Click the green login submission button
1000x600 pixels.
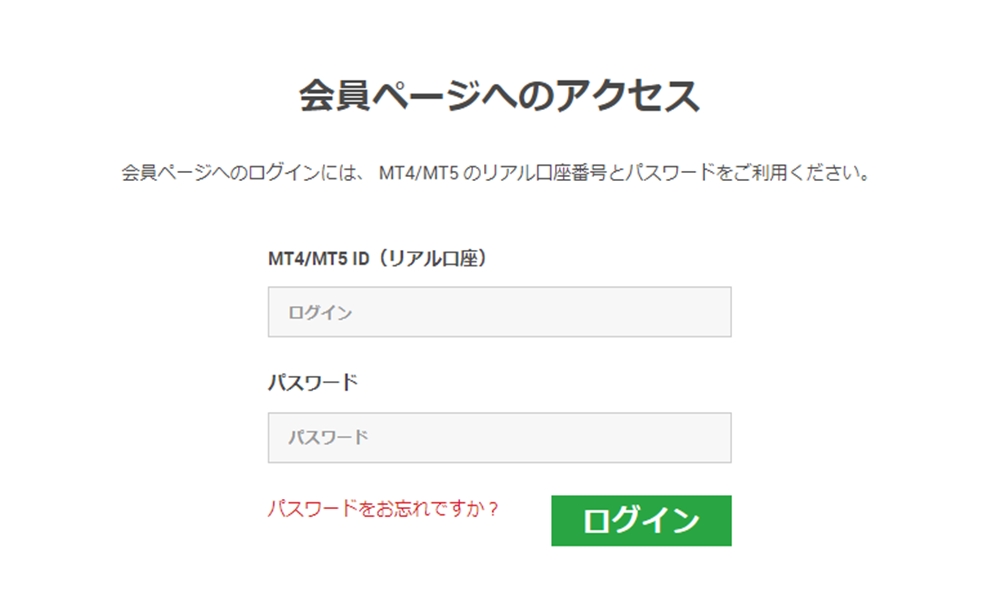pos(640,520)
